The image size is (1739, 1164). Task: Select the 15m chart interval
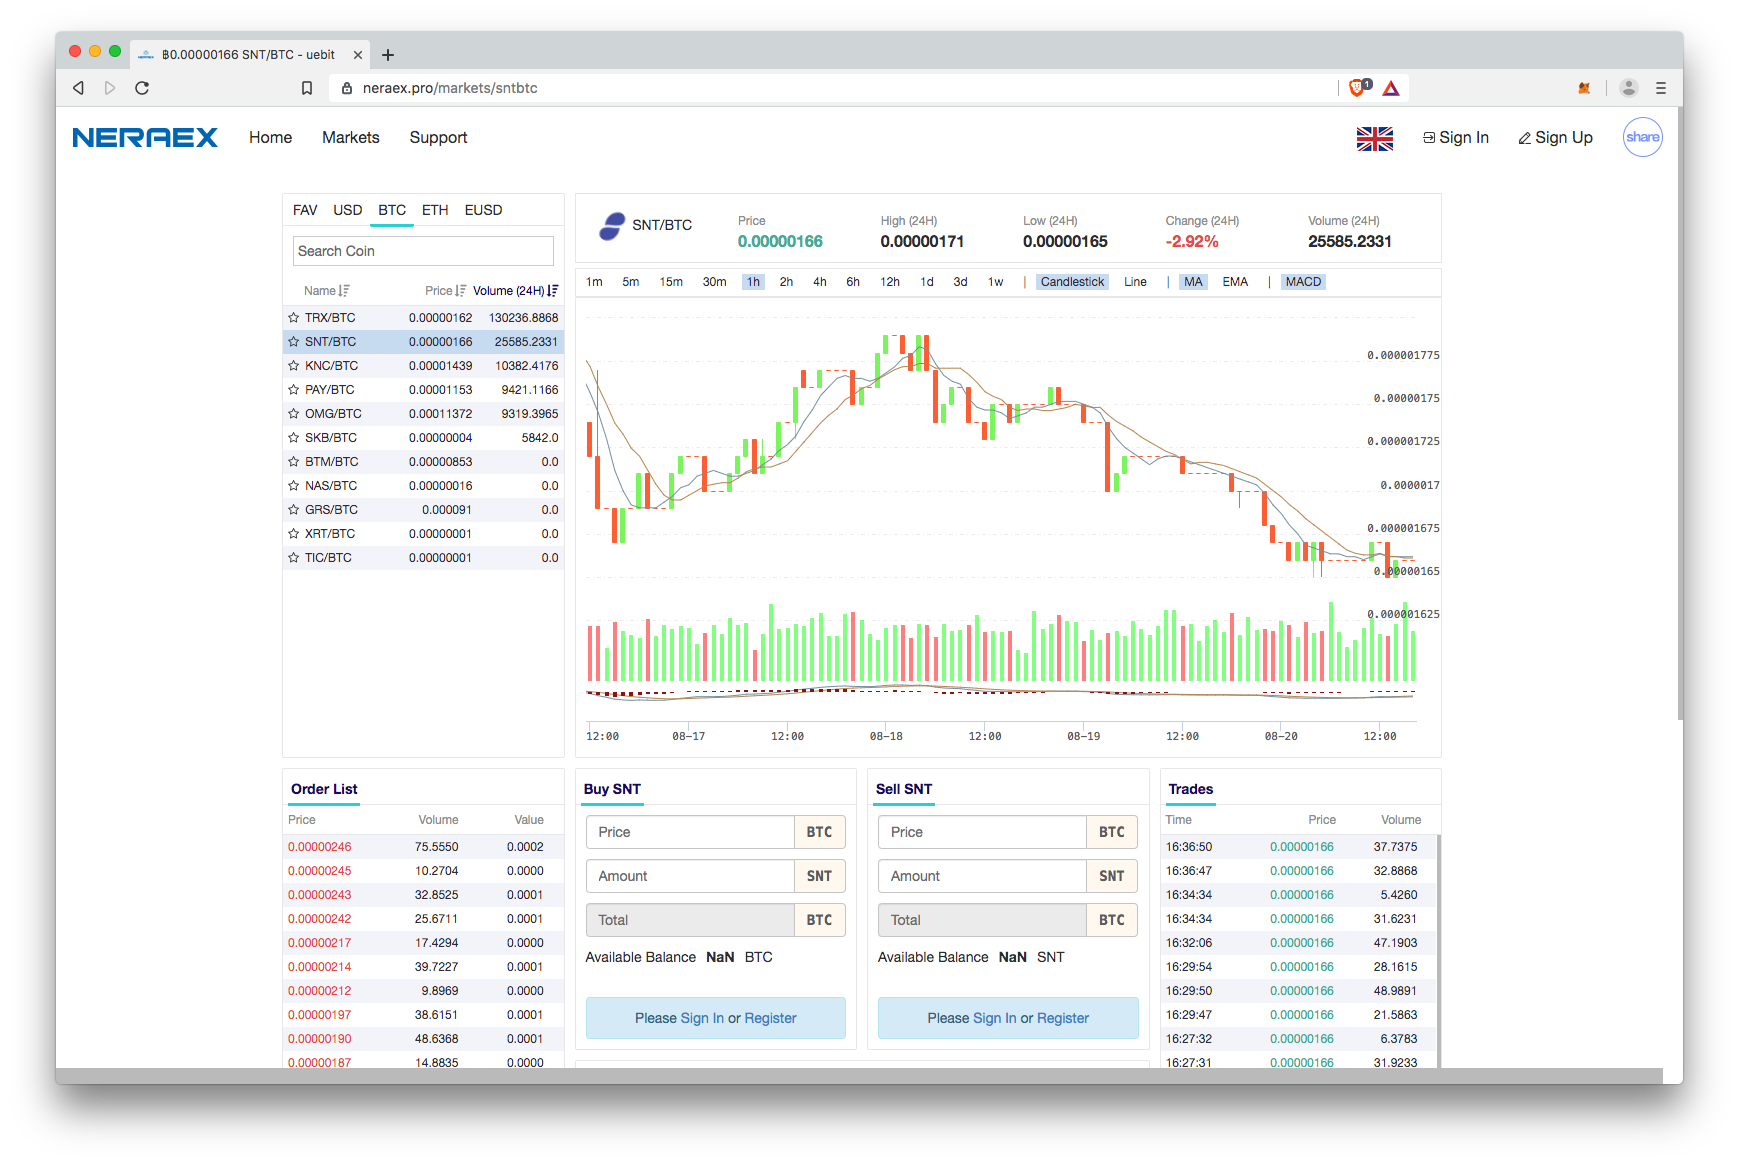pos(671,282)
